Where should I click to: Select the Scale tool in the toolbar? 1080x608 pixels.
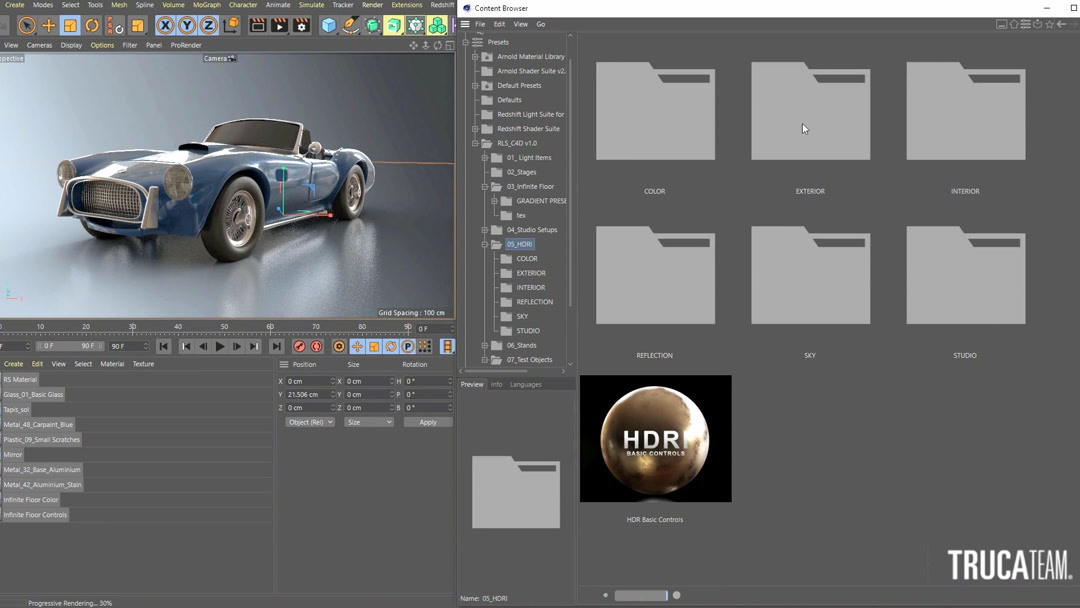(70, 26)
